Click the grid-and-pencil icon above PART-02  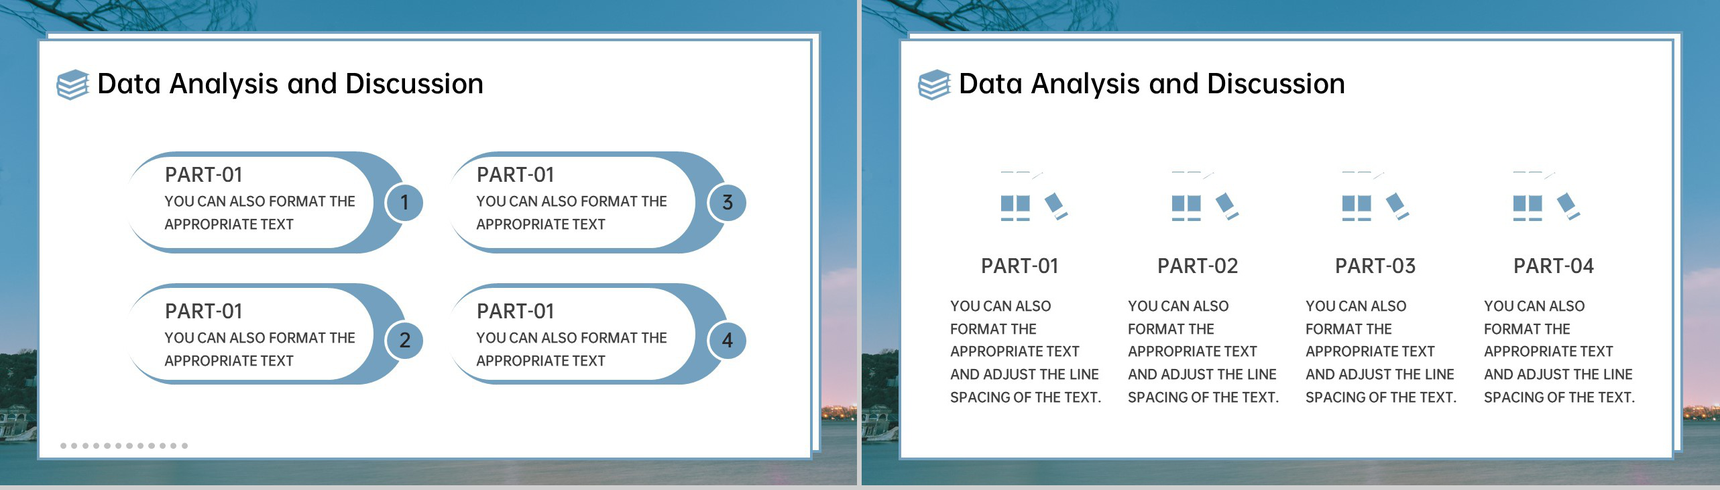(1205, 196)
